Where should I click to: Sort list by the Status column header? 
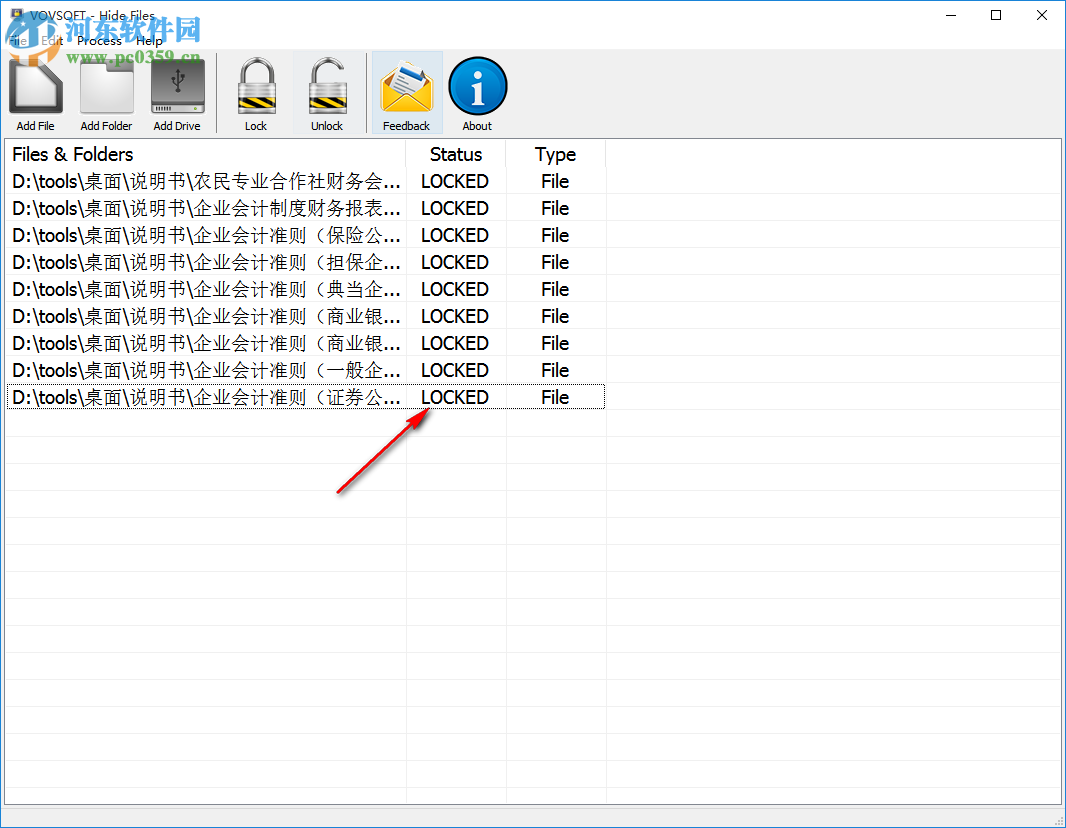tap(456, 154)
